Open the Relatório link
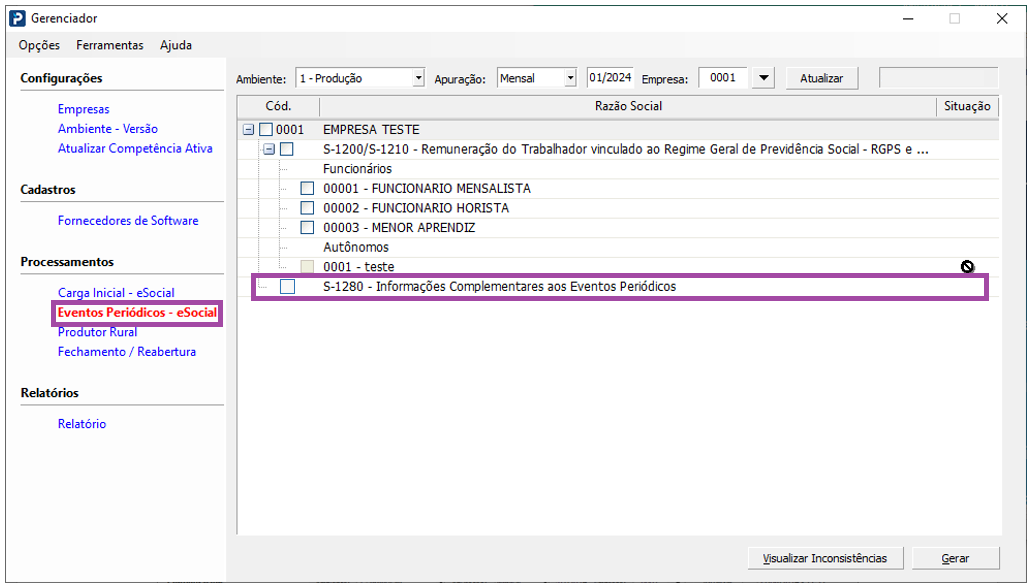This screenshot has height=587, width=1030. point(82,424)
